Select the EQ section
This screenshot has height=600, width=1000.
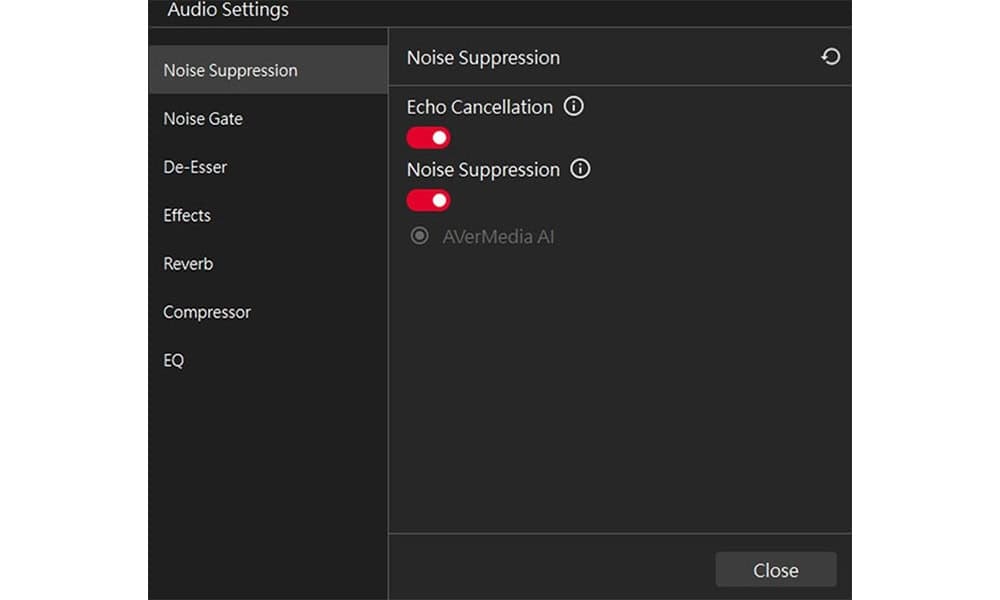click(173, 360)
